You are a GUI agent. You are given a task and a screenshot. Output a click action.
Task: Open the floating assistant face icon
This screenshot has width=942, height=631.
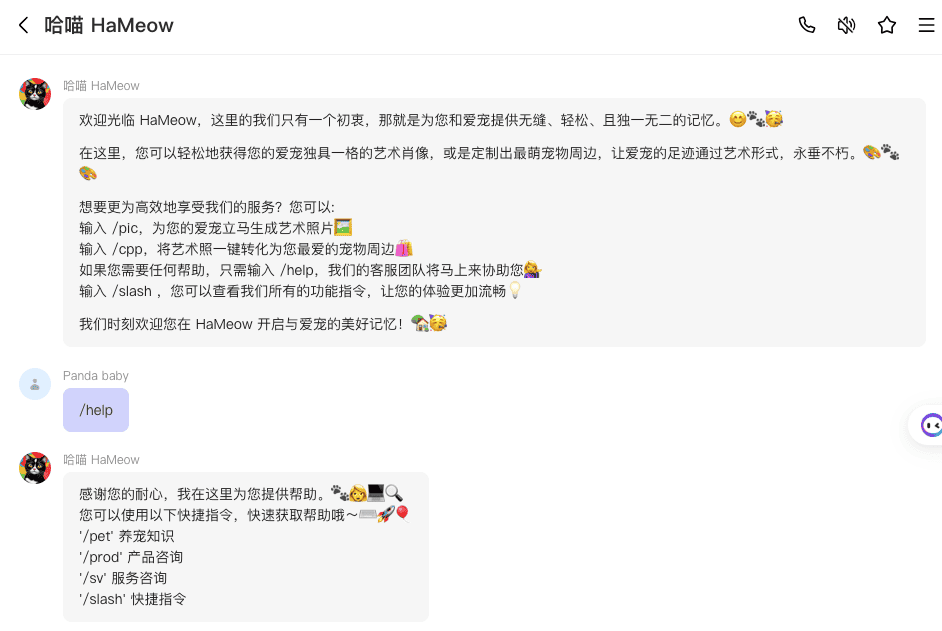point(931,425)
